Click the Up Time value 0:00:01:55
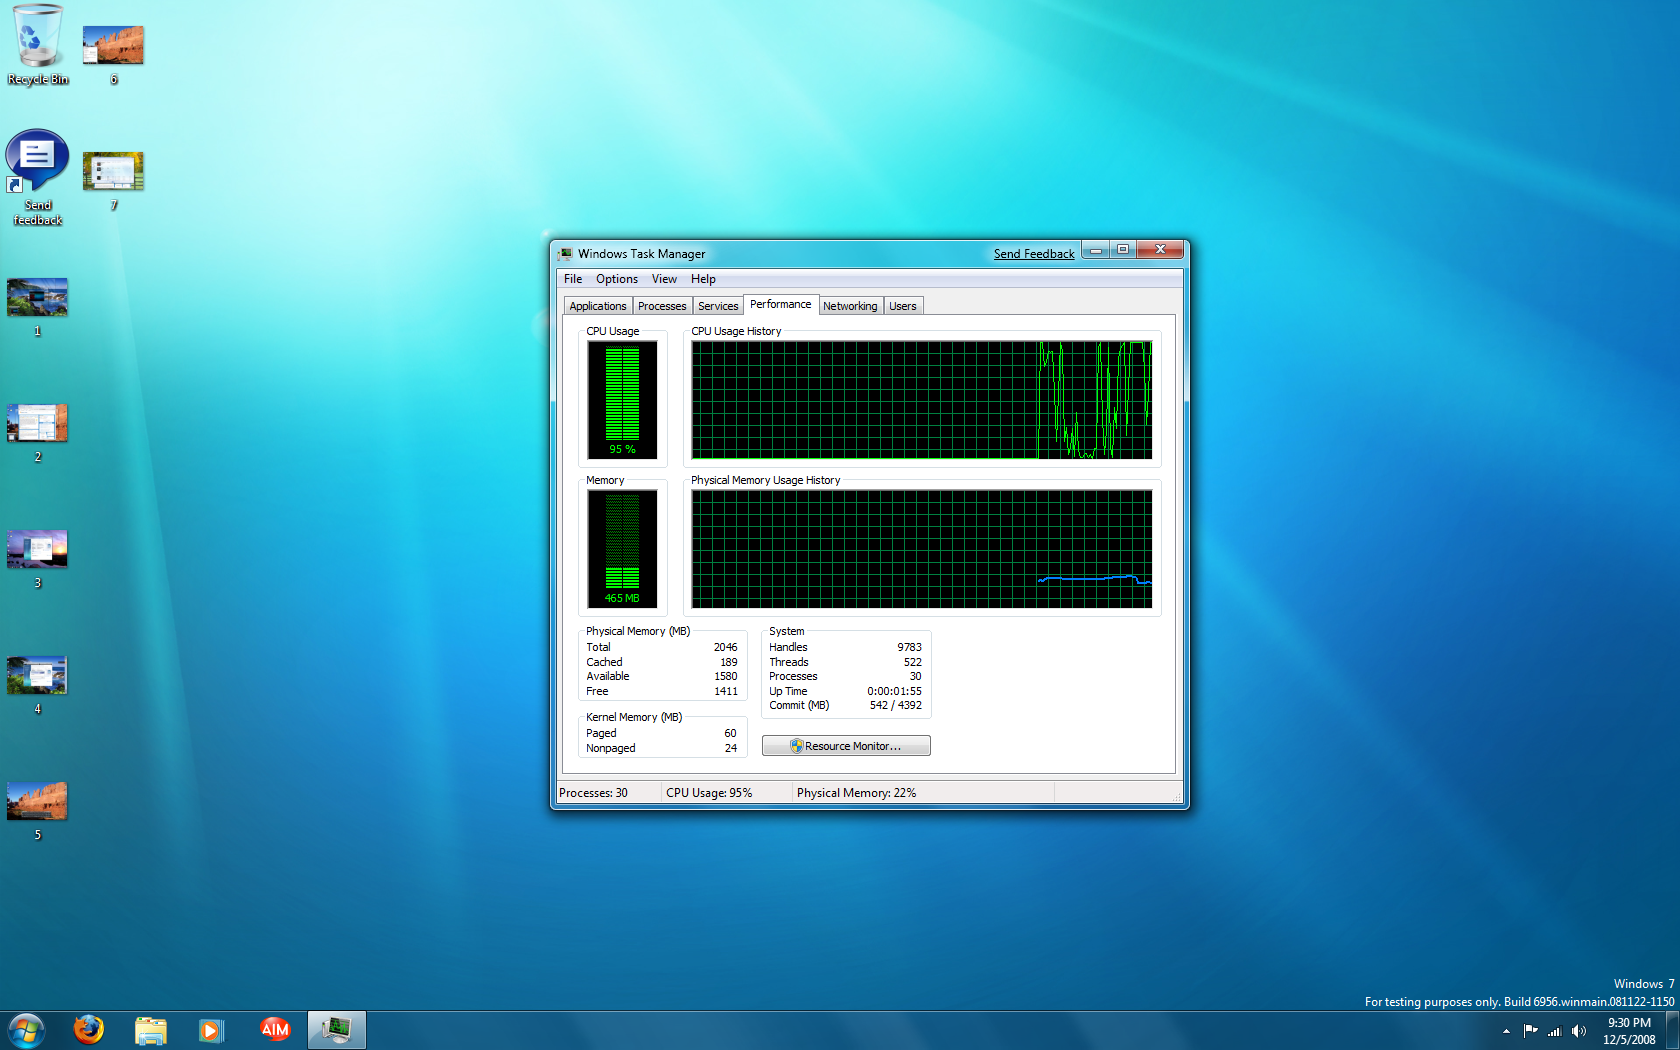1680x1050 pixels. 894,691
